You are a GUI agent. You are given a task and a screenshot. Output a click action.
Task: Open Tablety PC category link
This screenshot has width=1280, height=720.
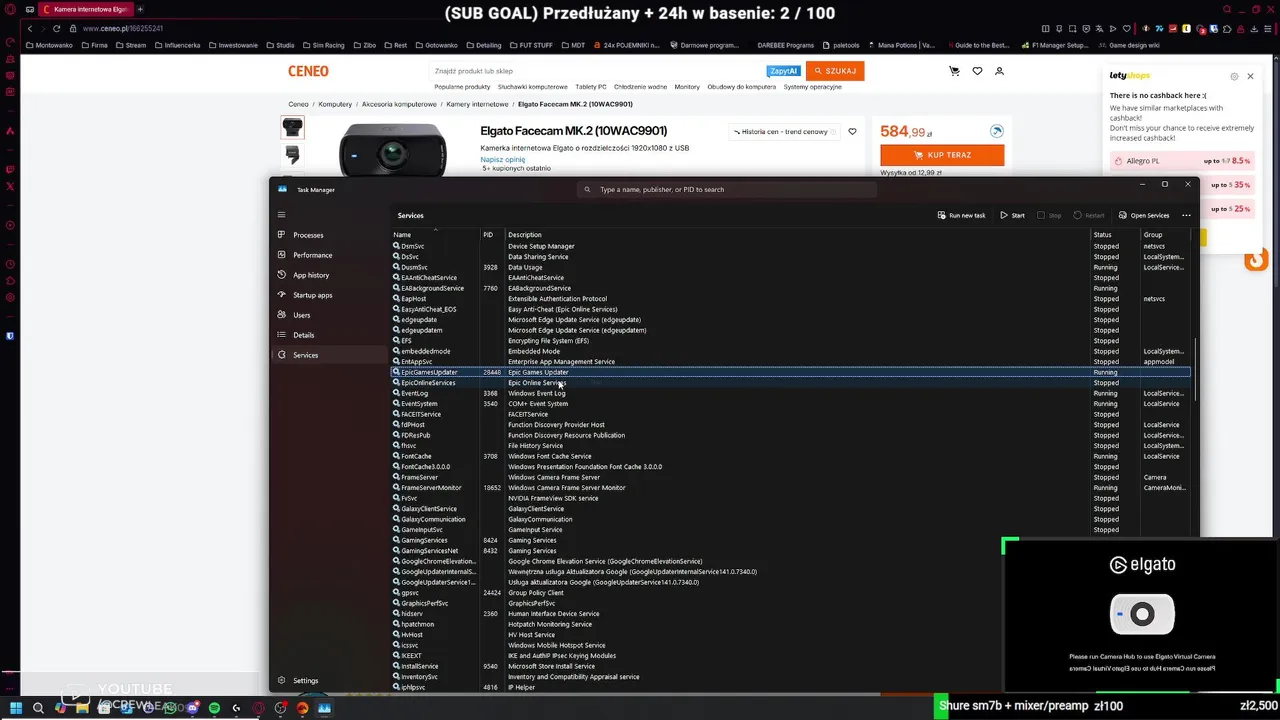tap(591, 87)
